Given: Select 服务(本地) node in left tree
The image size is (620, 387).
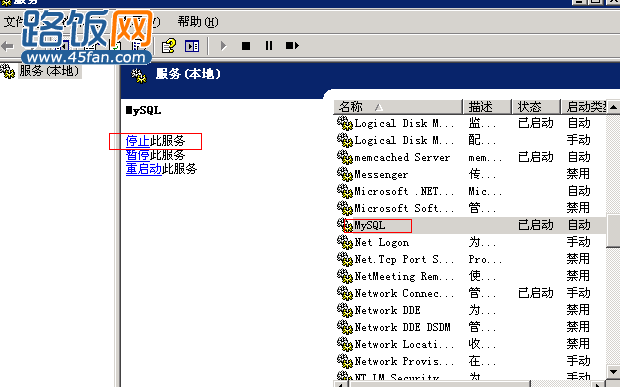Looking at the screenshot, I should coord(49,71).
